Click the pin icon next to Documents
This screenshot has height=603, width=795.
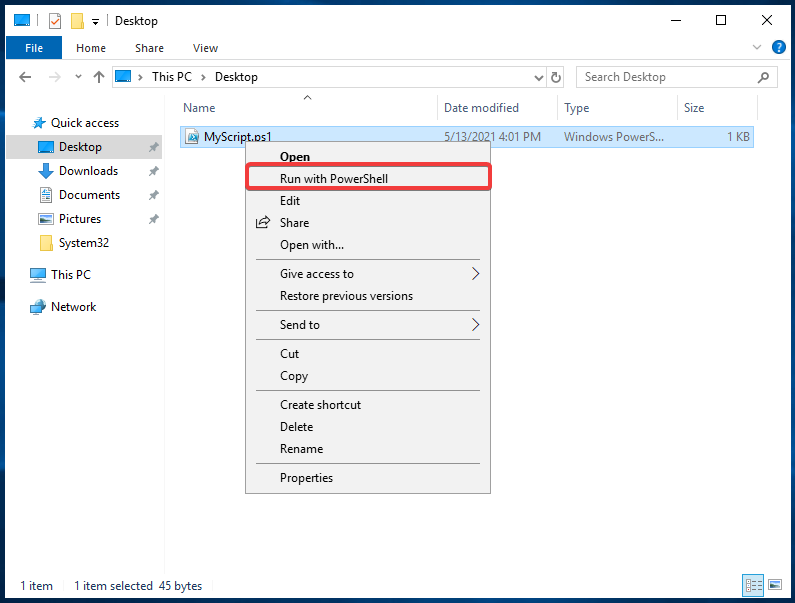(154, 195)
